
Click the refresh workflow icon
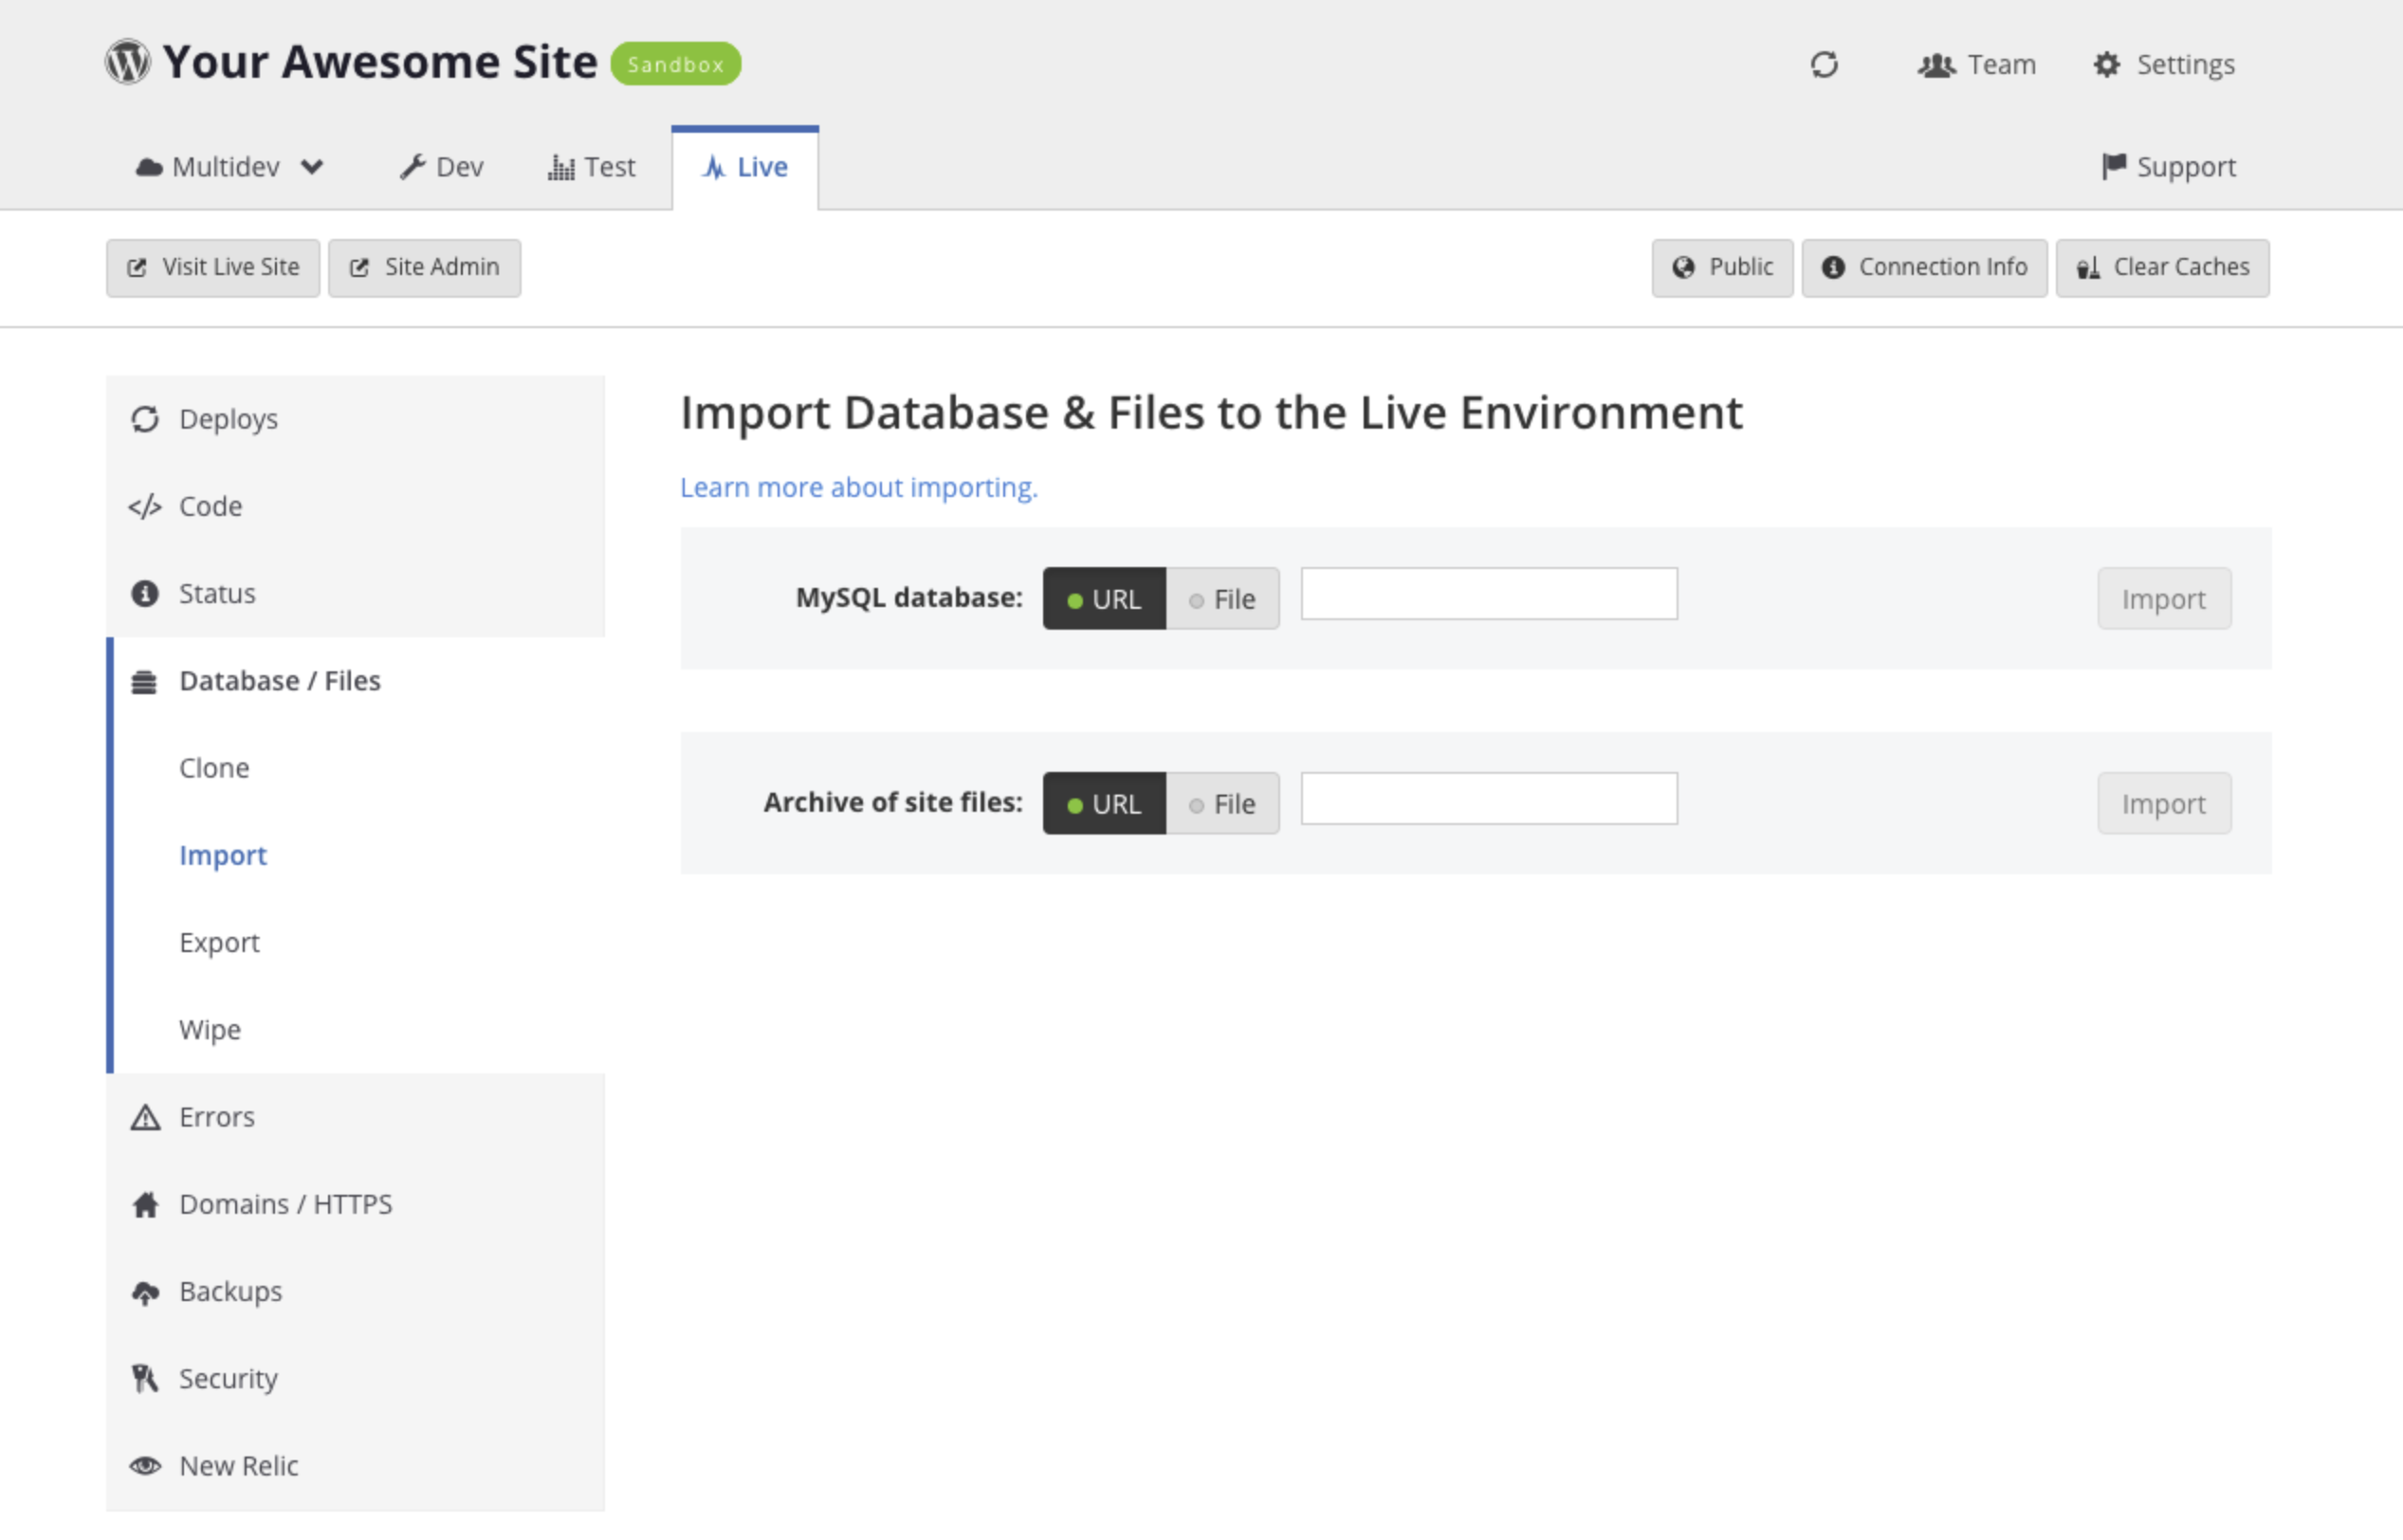click(x=1823, y=65)
